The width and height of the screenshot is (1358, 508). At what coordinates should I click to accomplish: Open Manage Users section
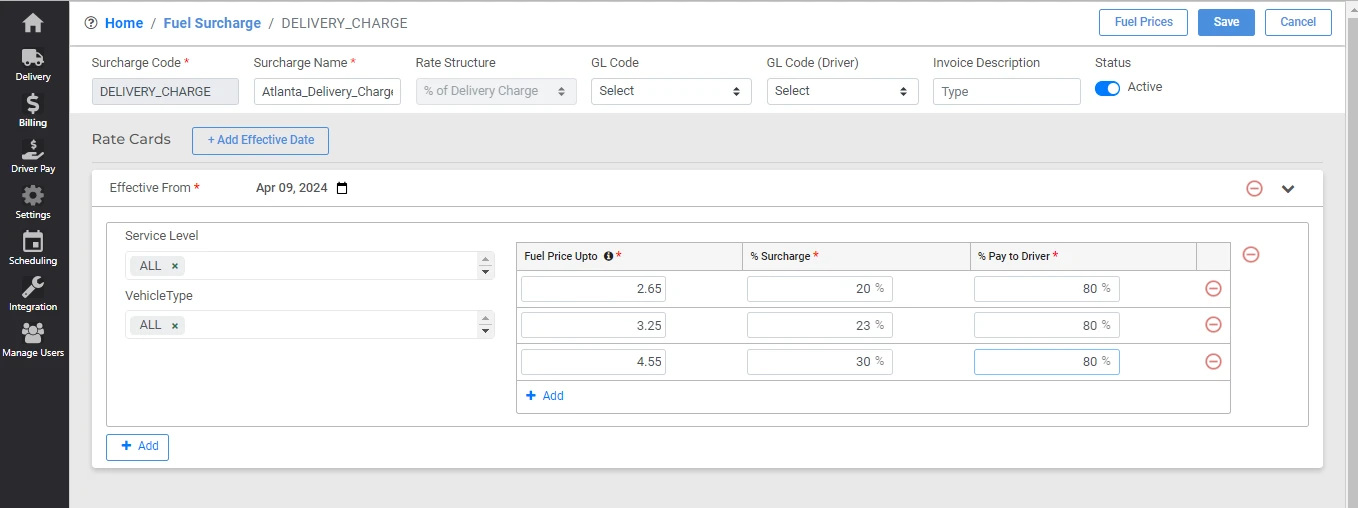click(33, 339)
